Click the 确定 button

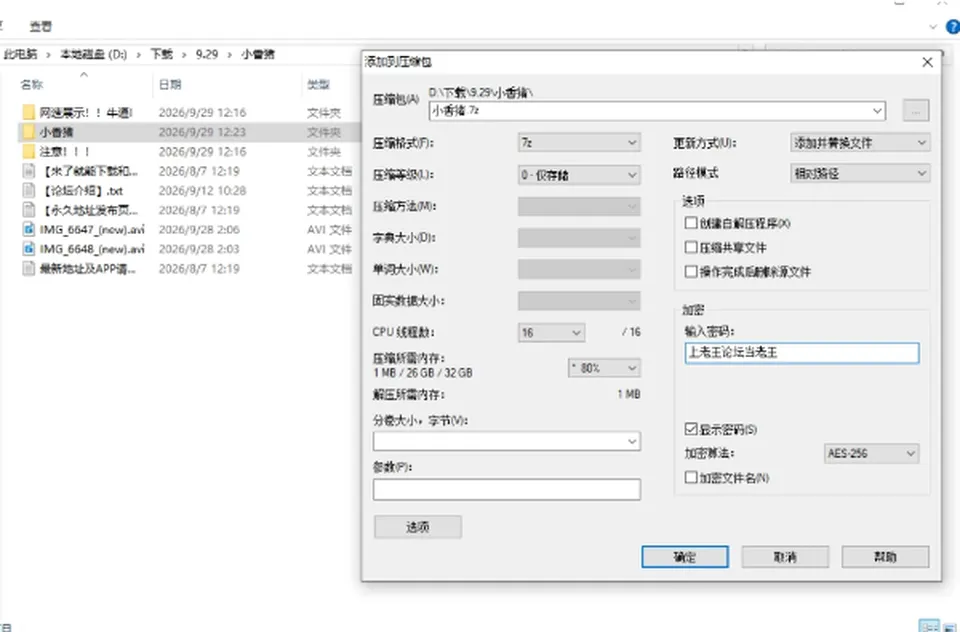click(685, 557)
